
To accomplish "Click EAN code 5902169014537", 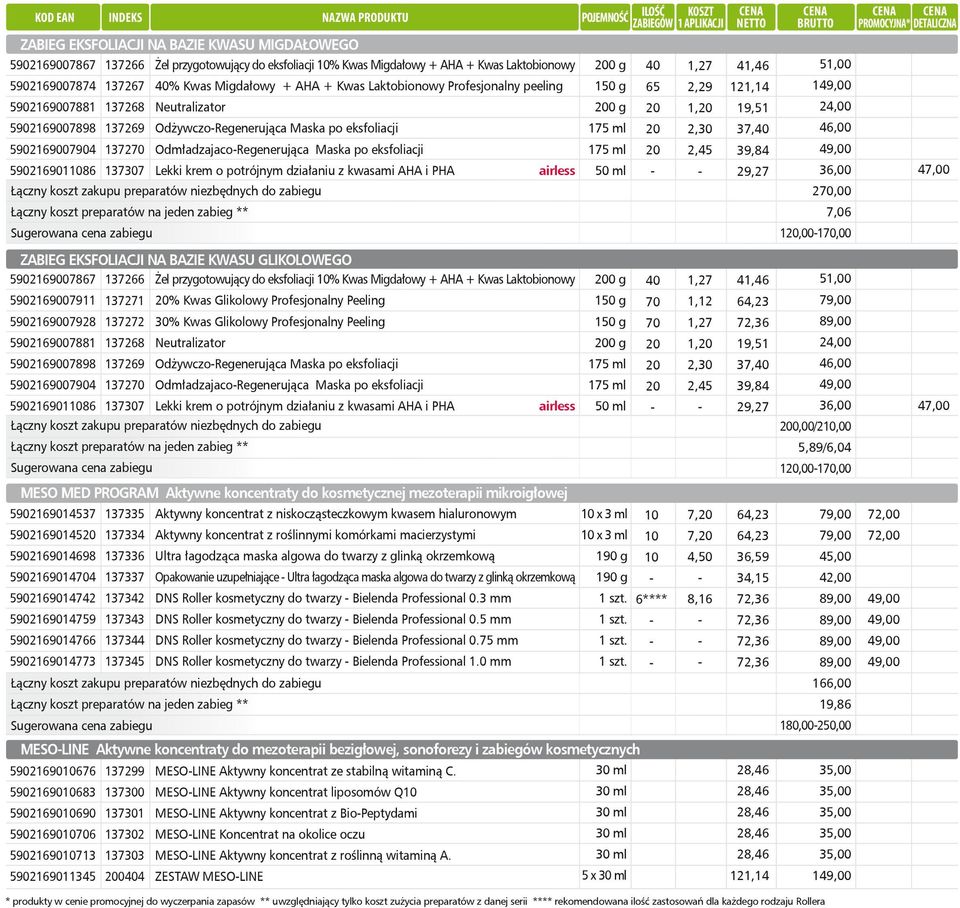I will point(53,514).
